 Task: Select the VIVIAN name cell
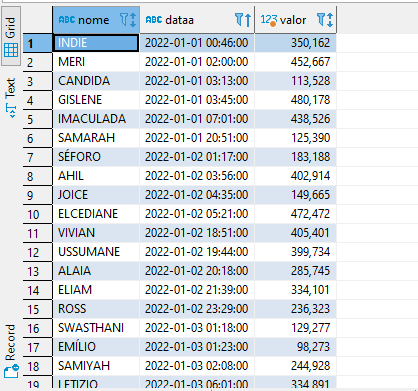[96, 233]
